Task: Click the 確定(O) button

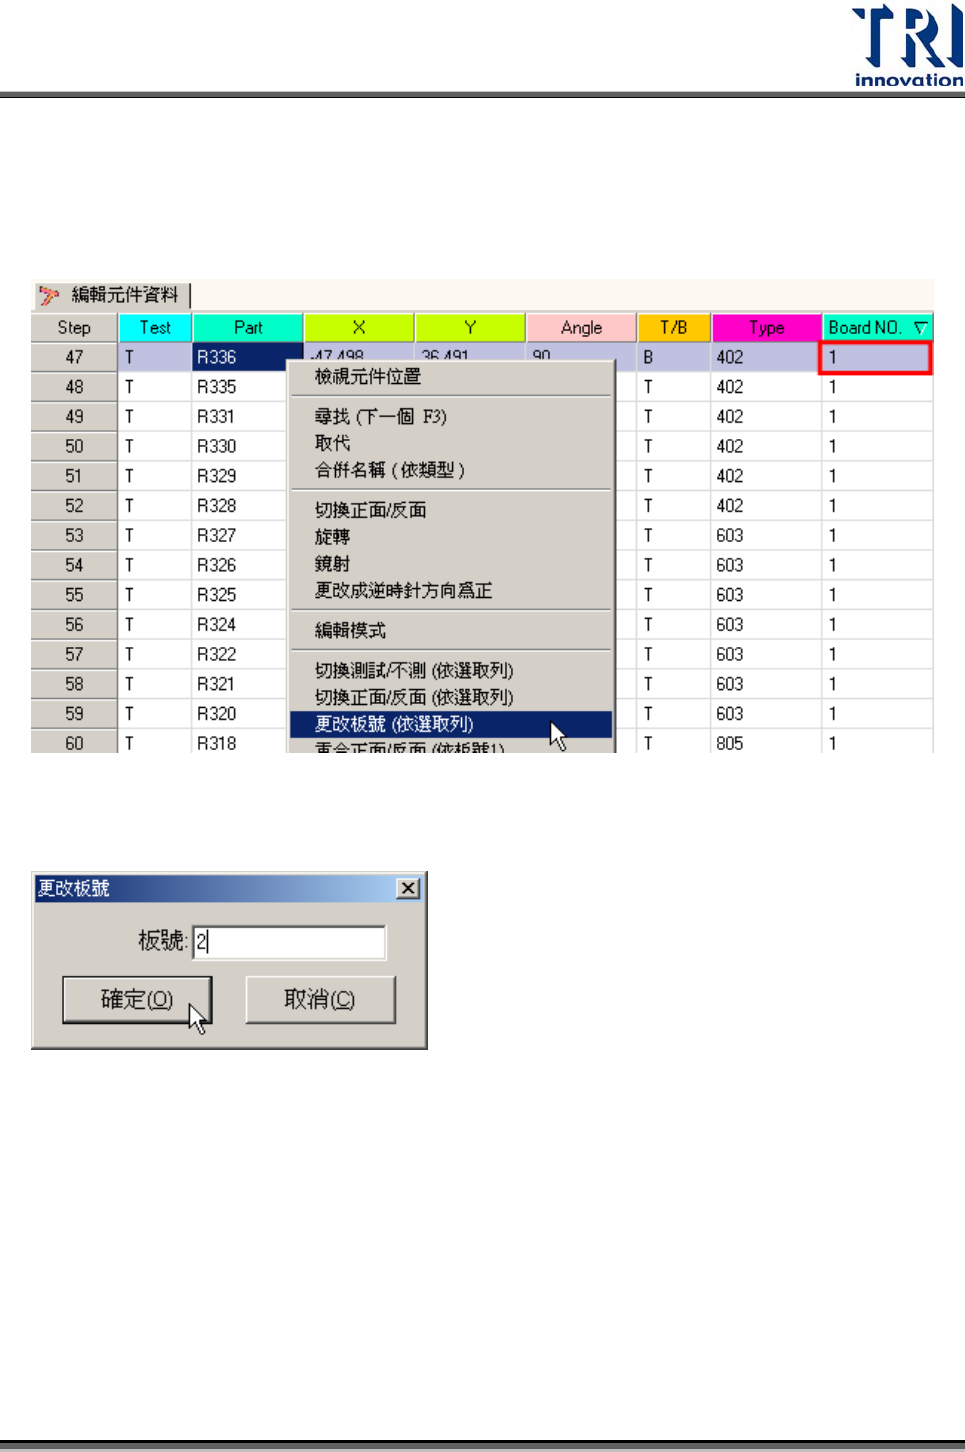Action: point(137,999)
